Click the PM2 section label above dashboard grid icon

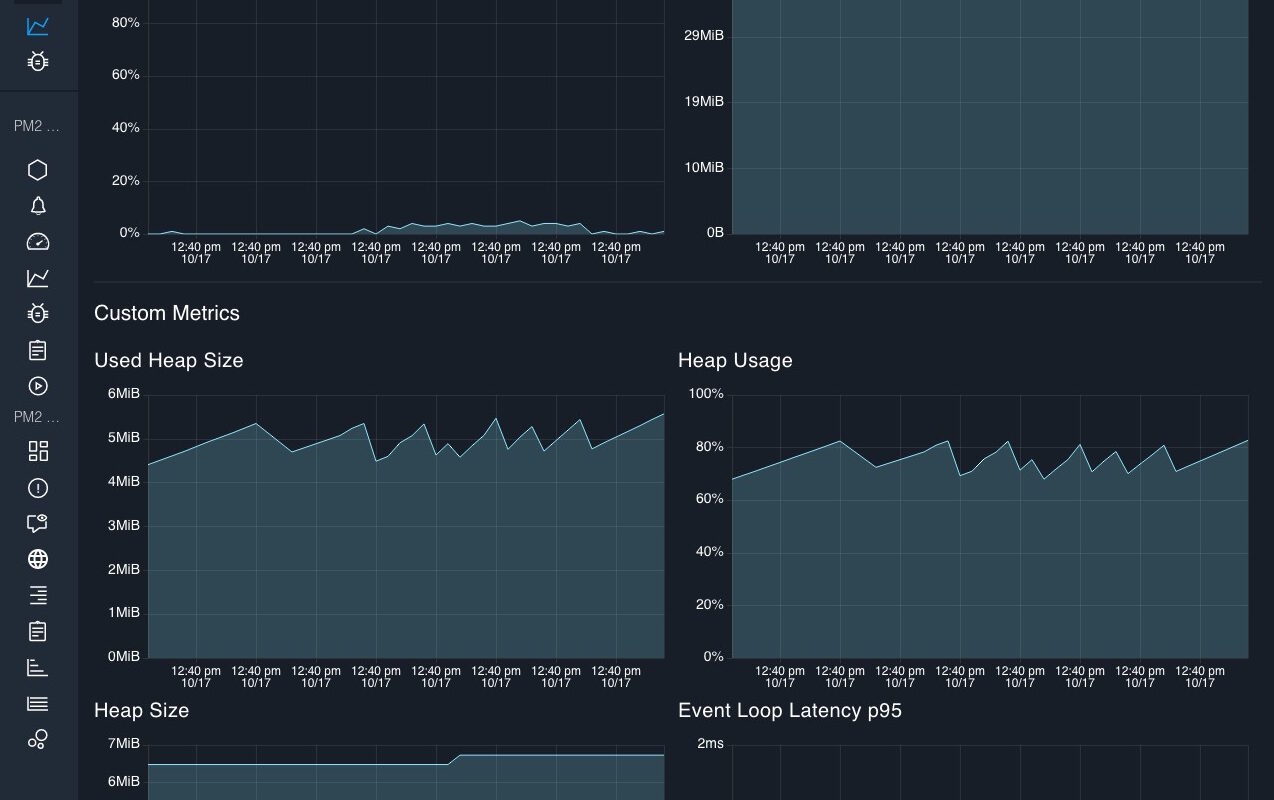click(37, 417)
